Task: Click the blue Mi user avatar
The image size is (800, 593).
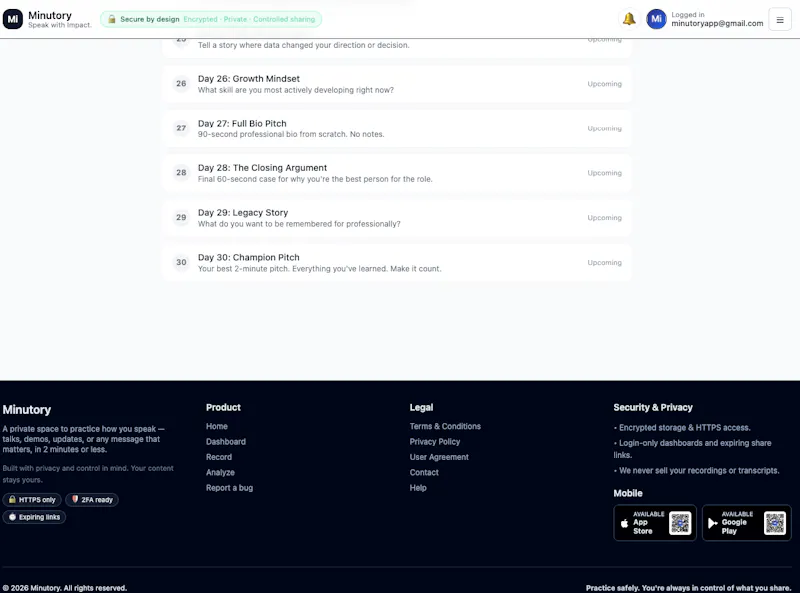Action: tap(656, 19)
